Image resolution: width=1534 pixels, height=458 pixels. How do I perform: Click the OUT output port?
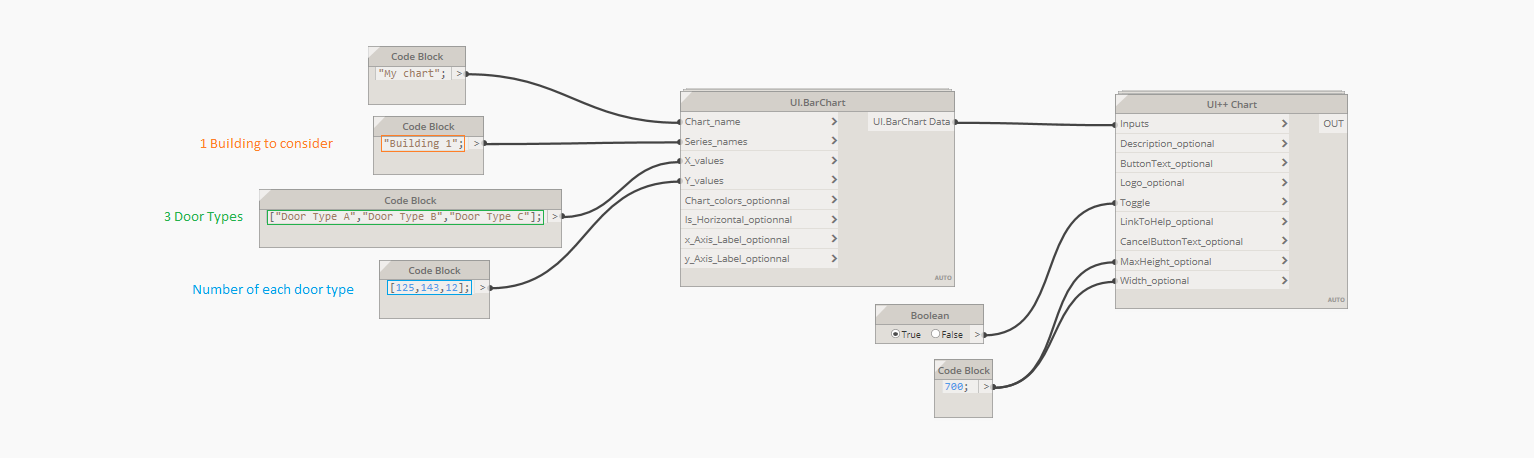[x=1333, y=124]
